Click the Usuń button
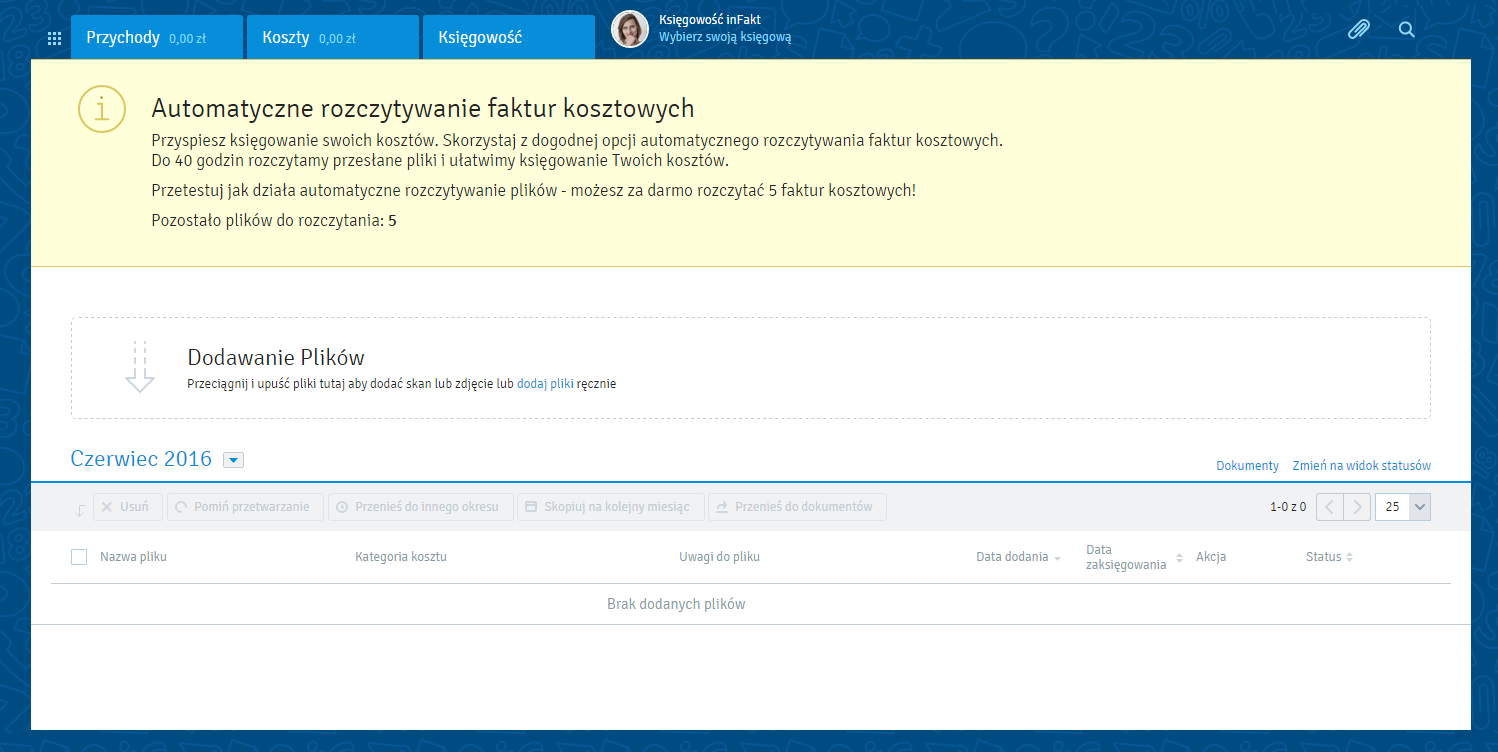Viewport: 1498px width, 752px height. coord(128,507)
